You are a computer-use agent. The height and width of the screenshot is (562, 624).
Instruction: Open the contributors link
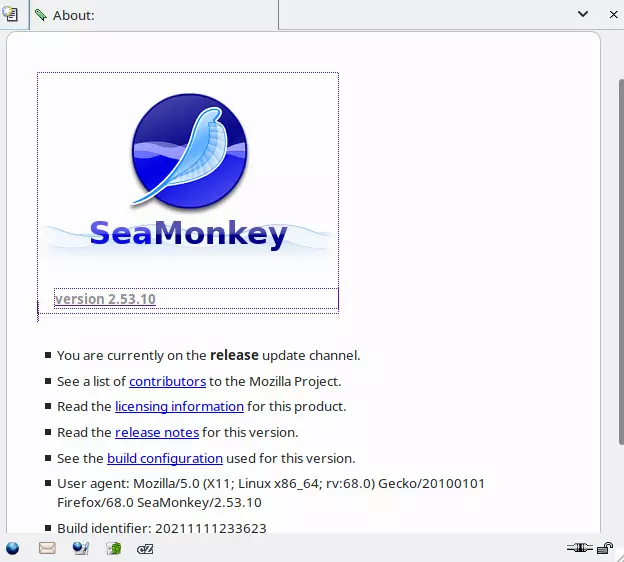[x=167, y=381]
